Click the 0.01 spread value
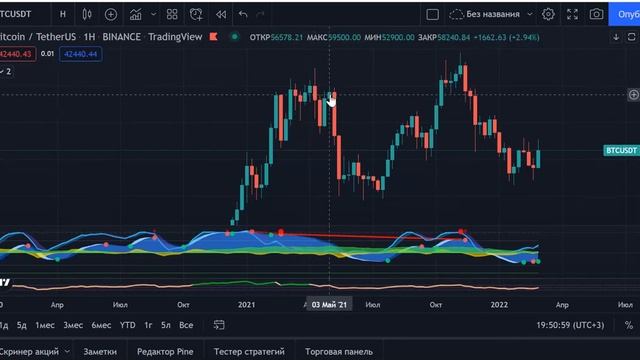Viewport: 640px width, 360px height. (47, 53)
